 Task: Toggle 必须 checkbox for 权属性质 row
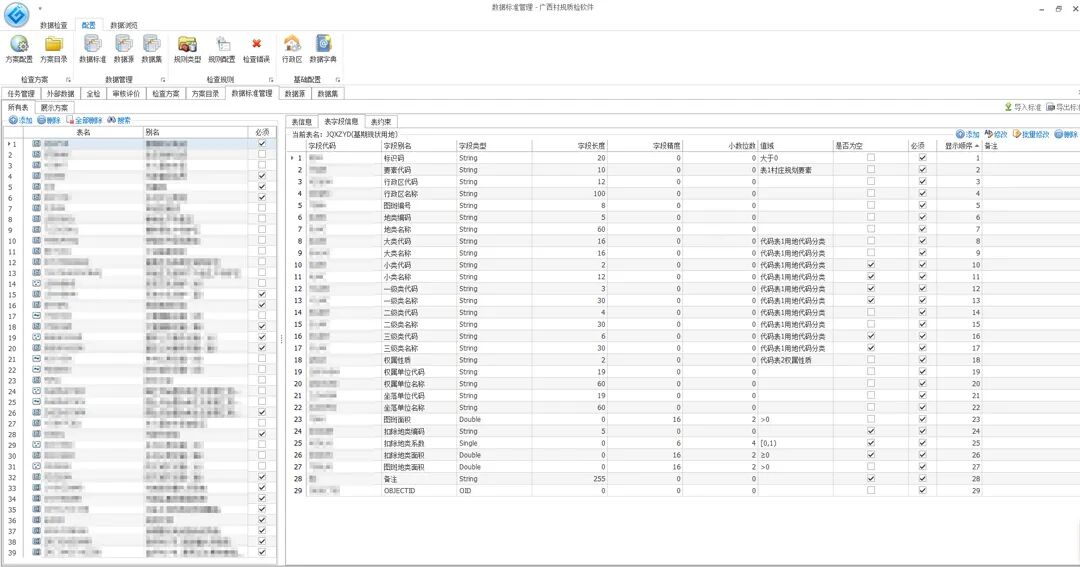tap(922, 360)
